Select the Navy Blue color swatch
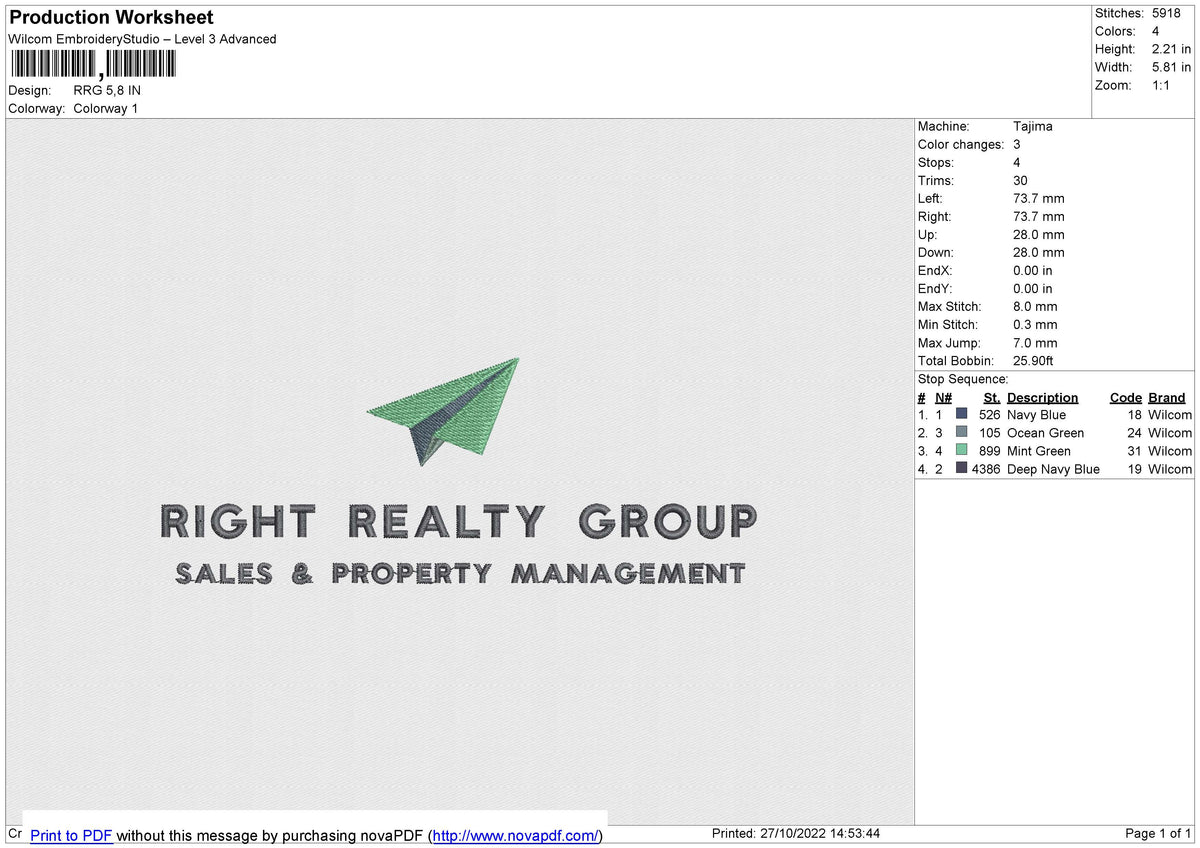The image size is (1200, 848). [x=962, y=414]
